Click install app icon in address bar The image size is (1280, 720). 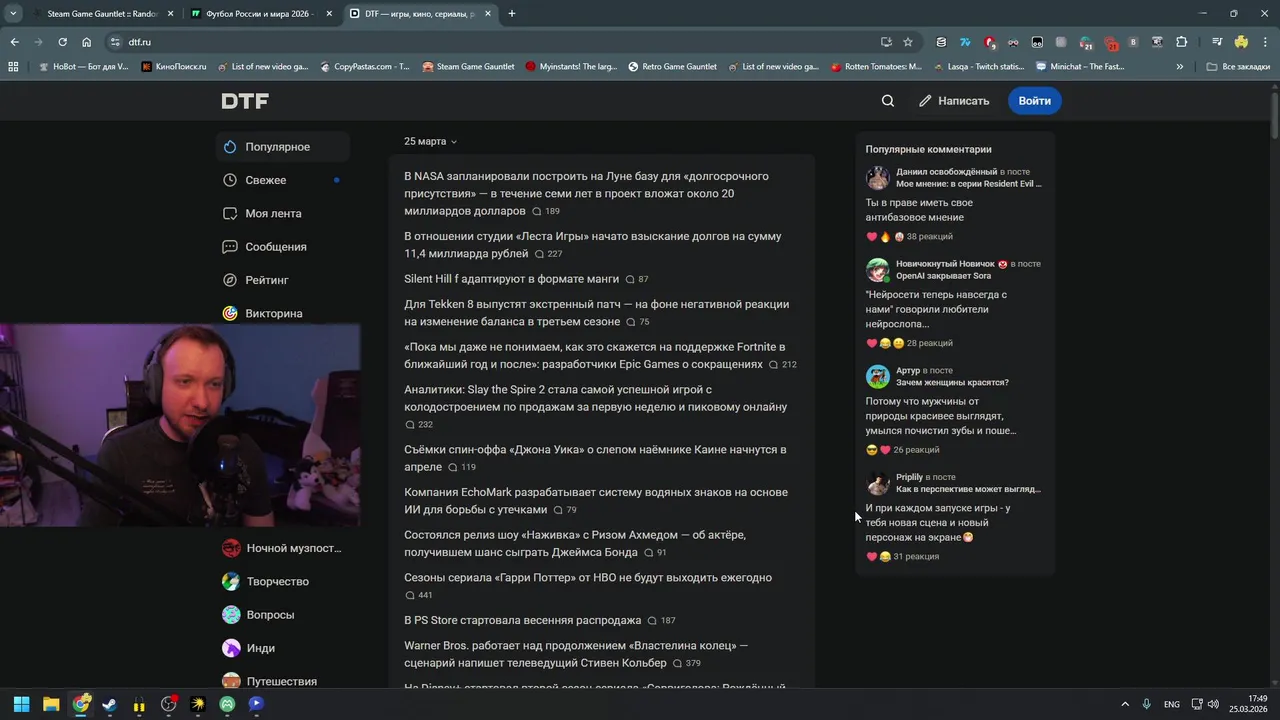(886, 42)
